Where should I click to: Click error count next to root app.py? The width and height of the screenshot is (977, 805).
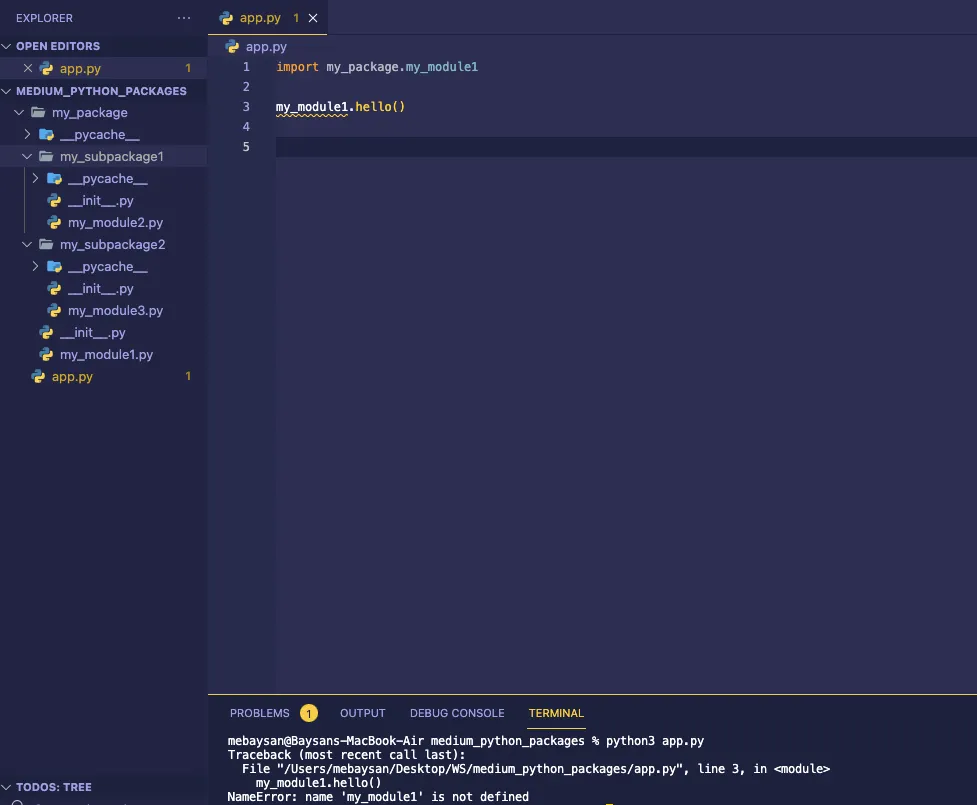[188, 376]
